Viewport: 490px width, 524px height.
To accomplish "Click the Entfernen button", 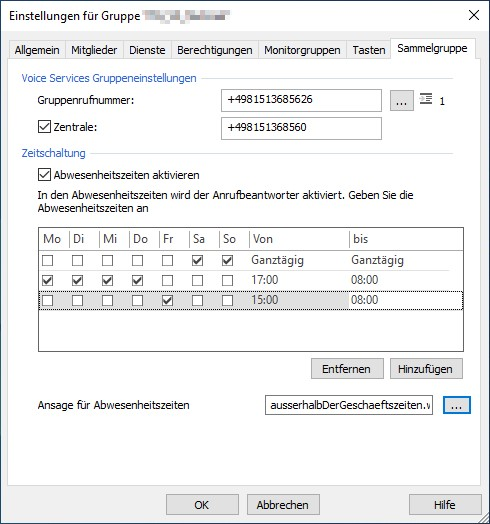I will pyautogui.click(x=347, y=369).
